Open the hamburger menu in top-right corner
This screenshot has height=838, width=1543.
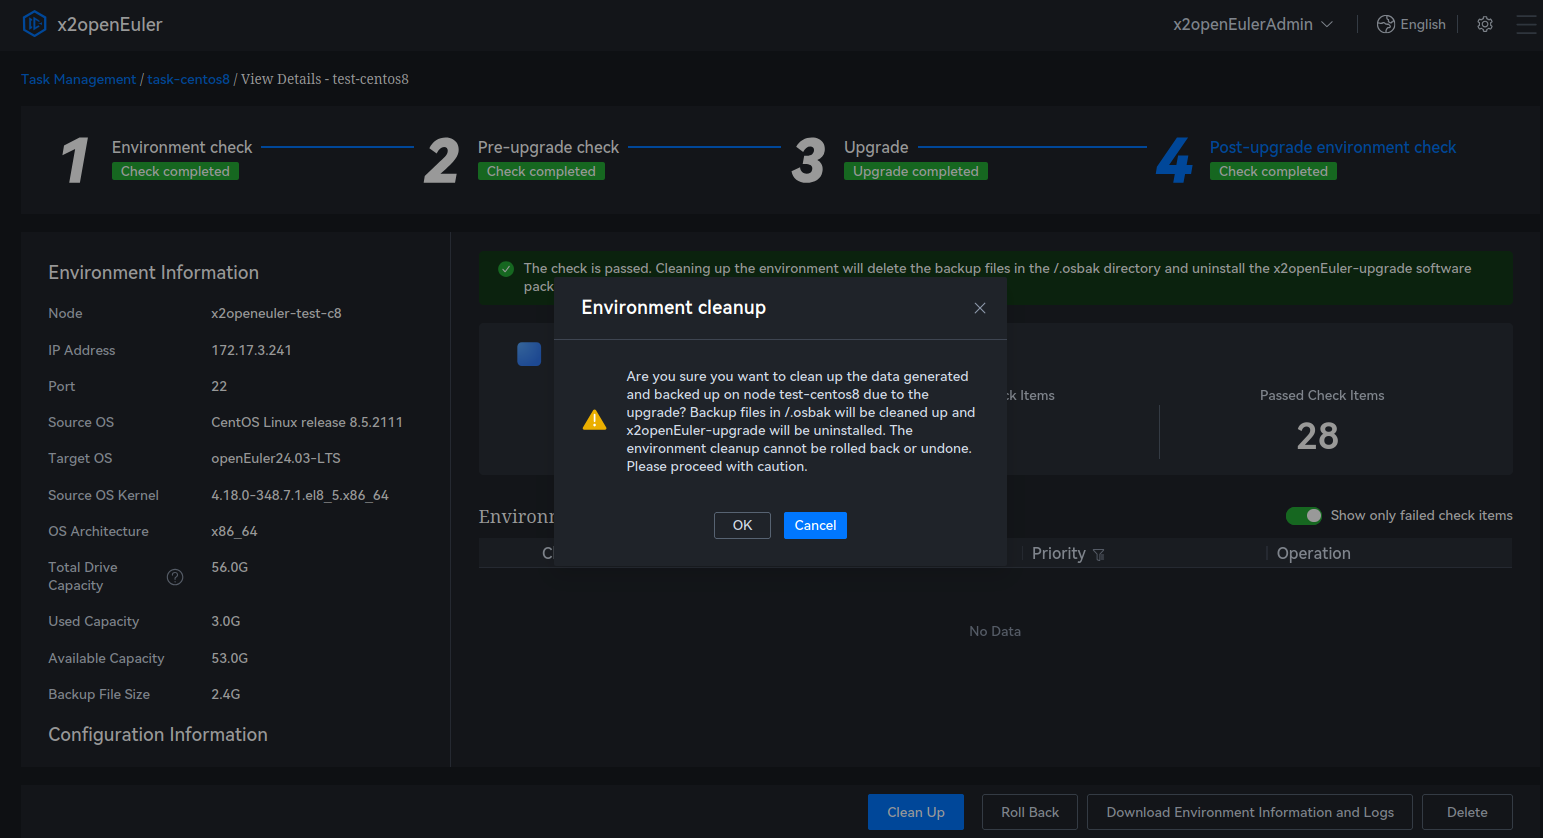[1526, 24]
